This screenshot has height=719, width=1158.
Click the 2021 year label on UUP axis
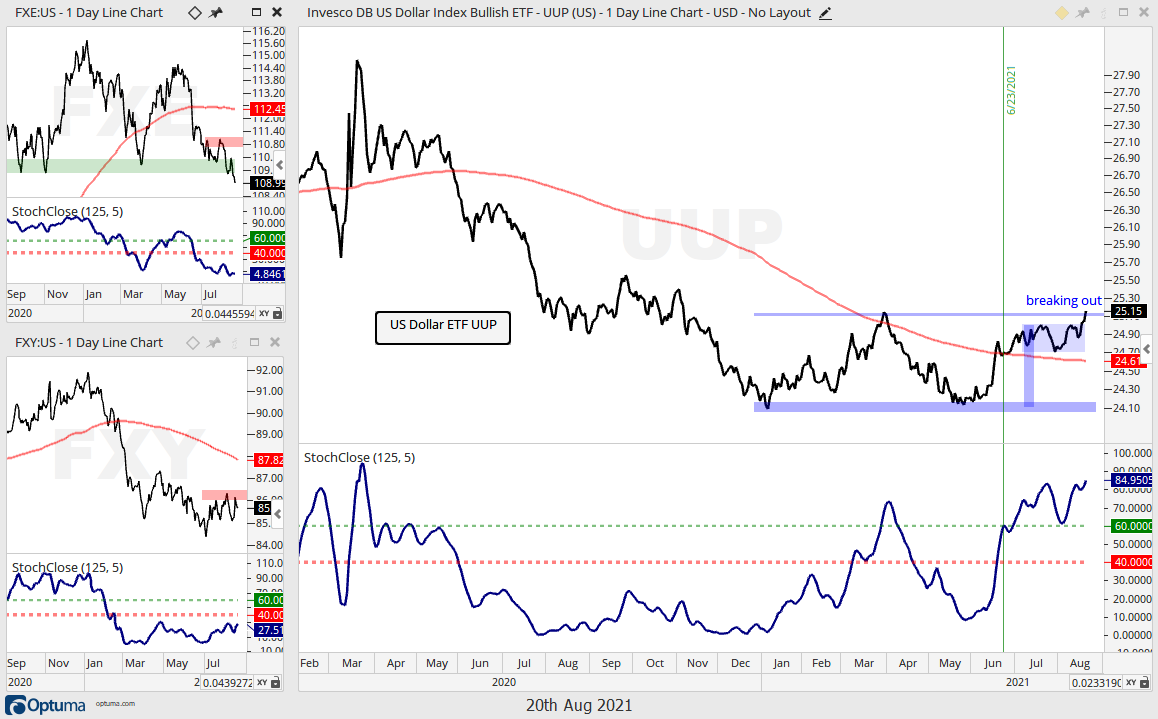(x=1017, y=682)
